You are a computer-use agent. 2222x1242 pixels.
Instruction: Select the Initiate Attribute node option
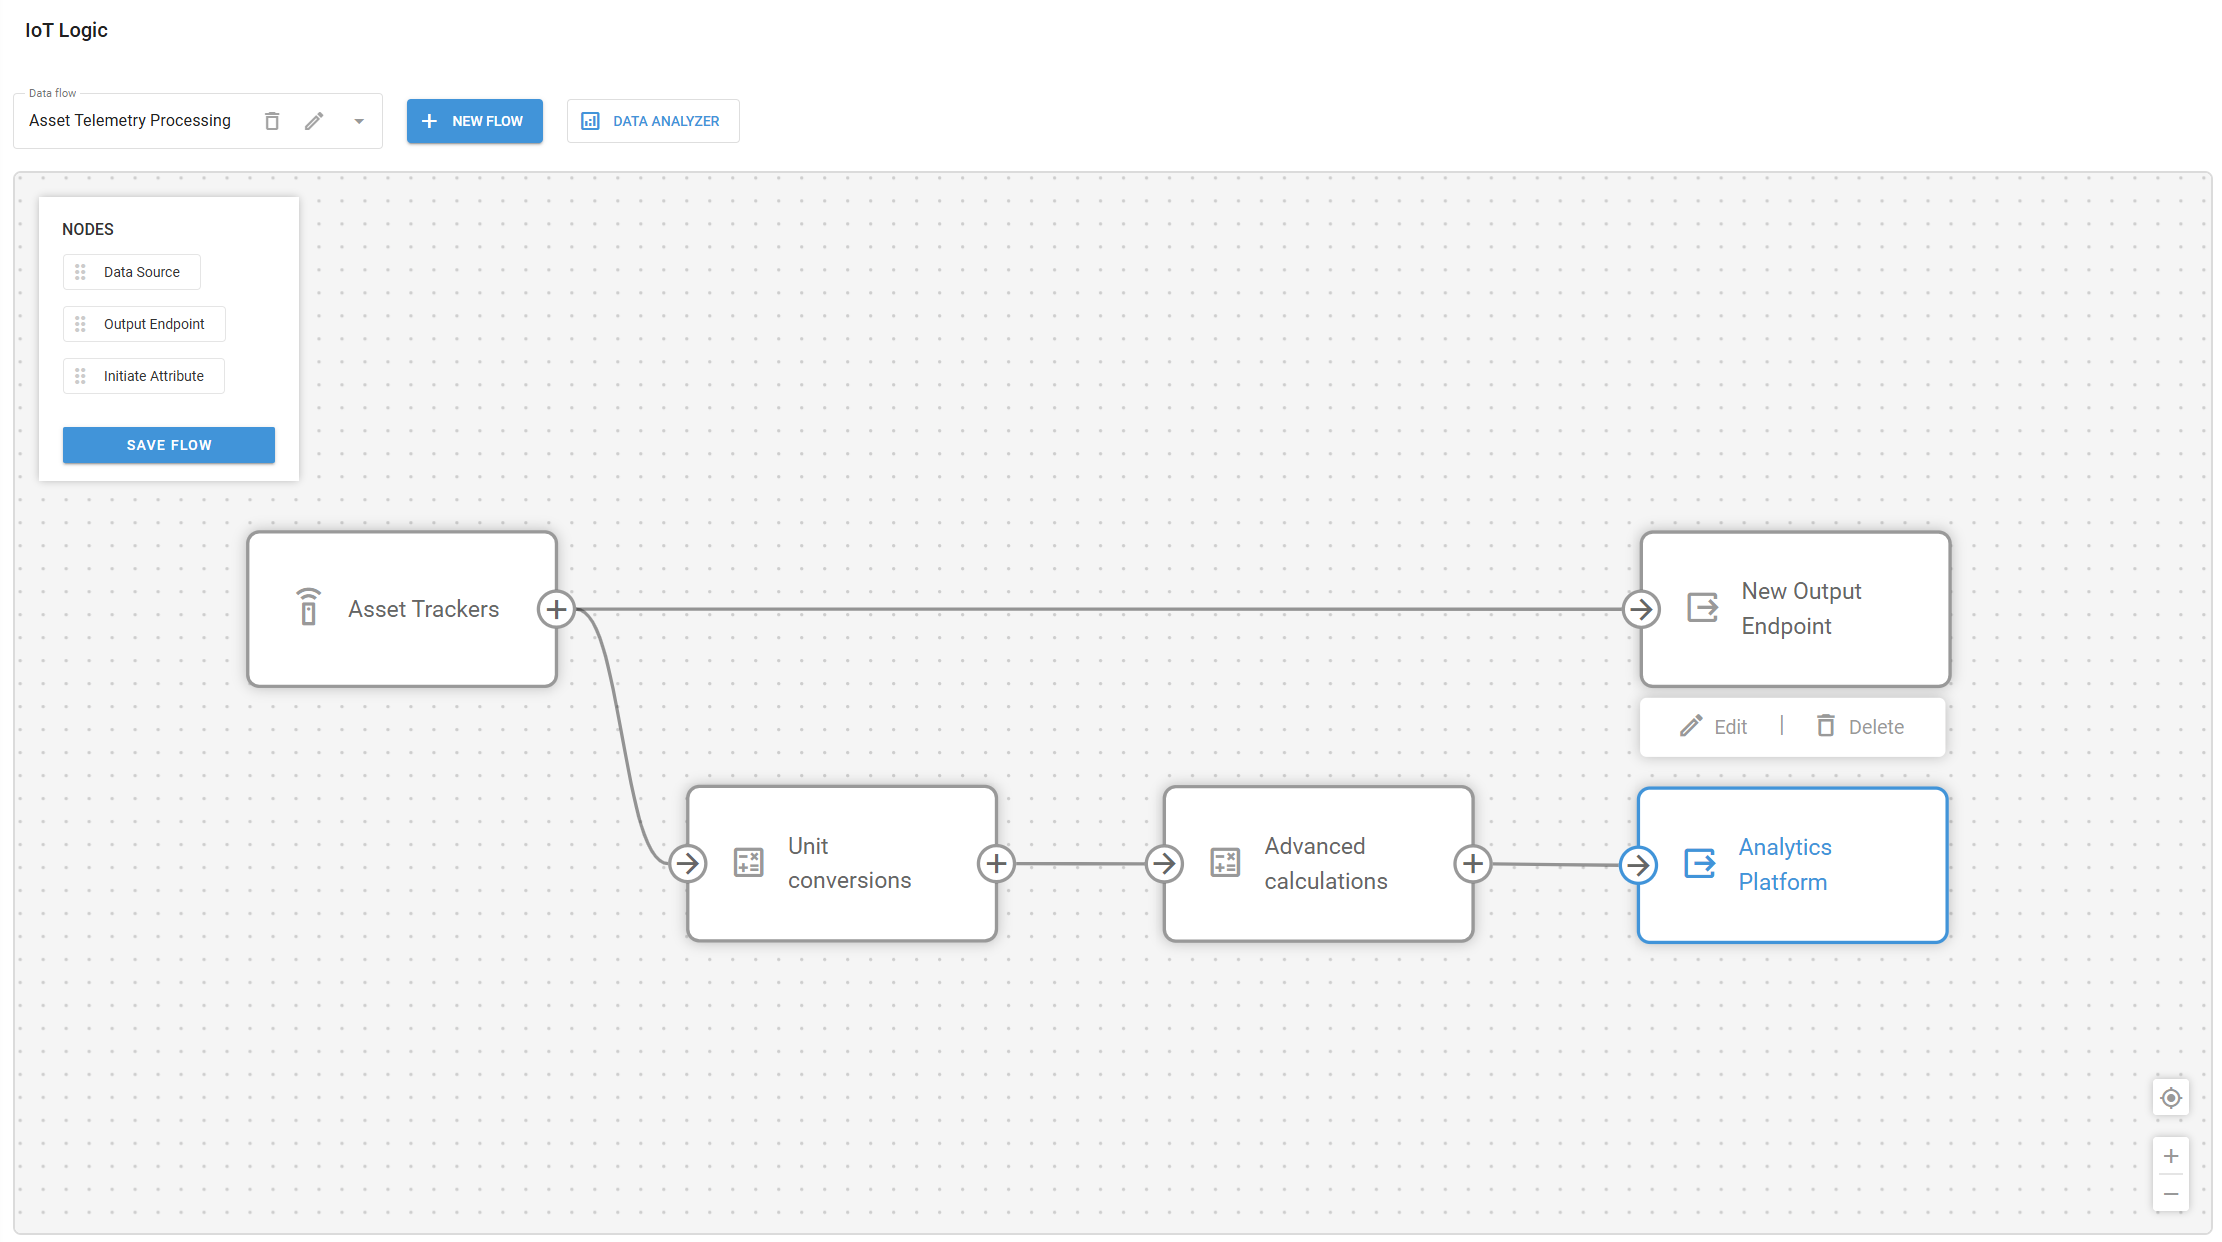143,375
